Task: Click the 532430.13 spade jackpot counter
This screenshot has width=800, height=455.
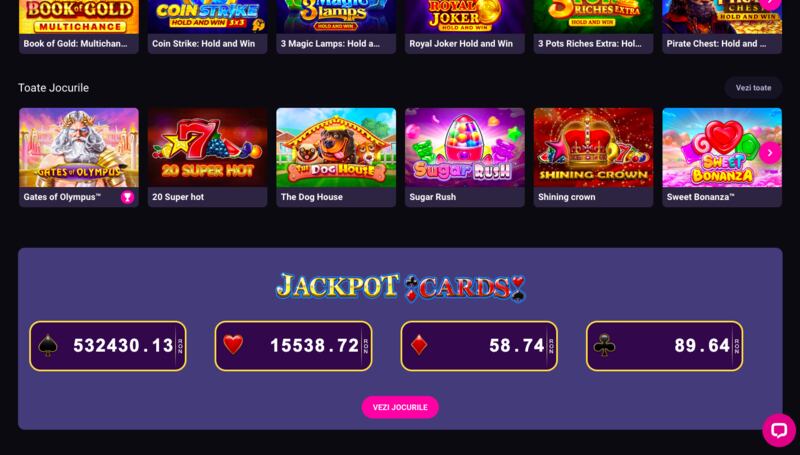Action: [x=108, y=346]
